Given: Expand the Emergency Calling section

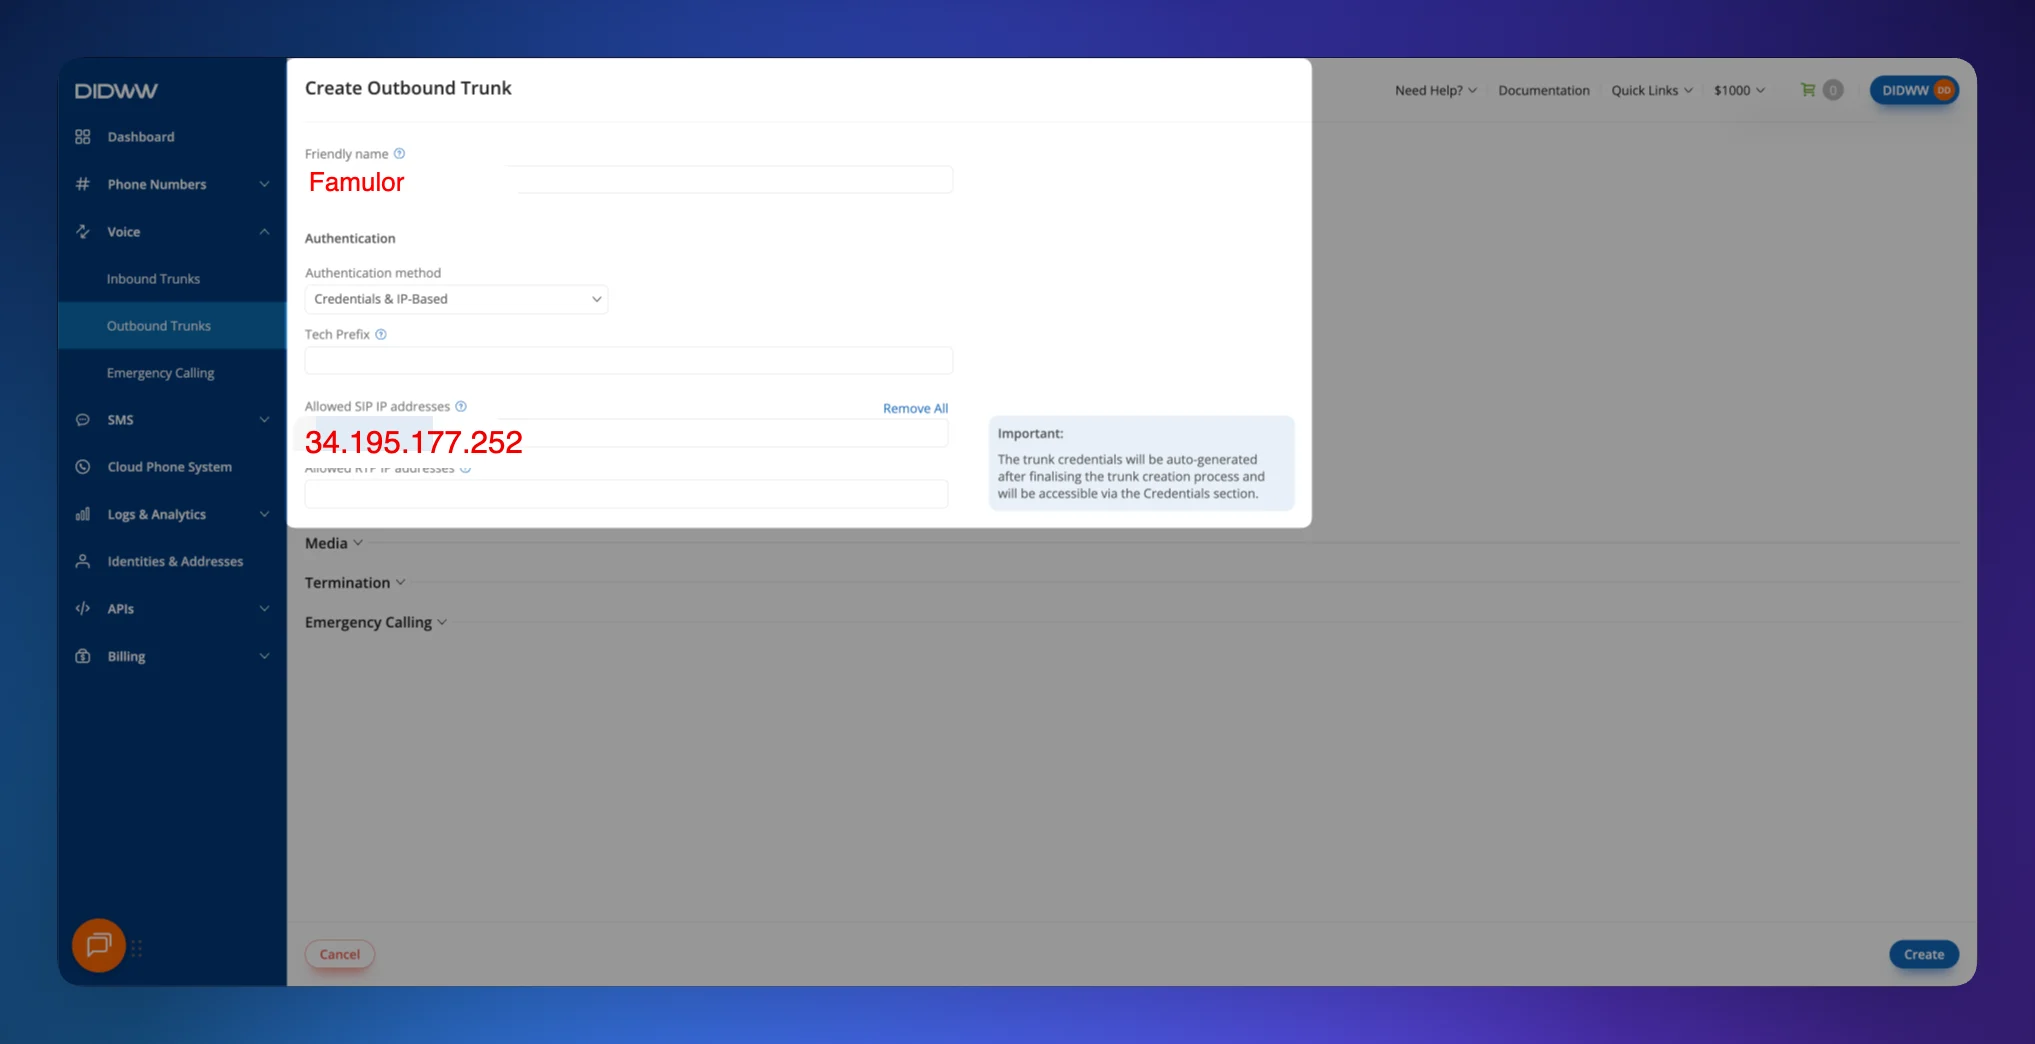Looking at the screenshot, I should pos(375,622).
